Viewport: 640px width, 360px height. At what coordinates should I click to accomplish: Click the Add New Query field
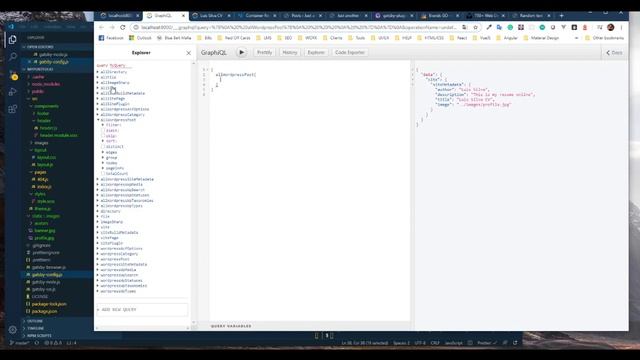pos(142,309)
